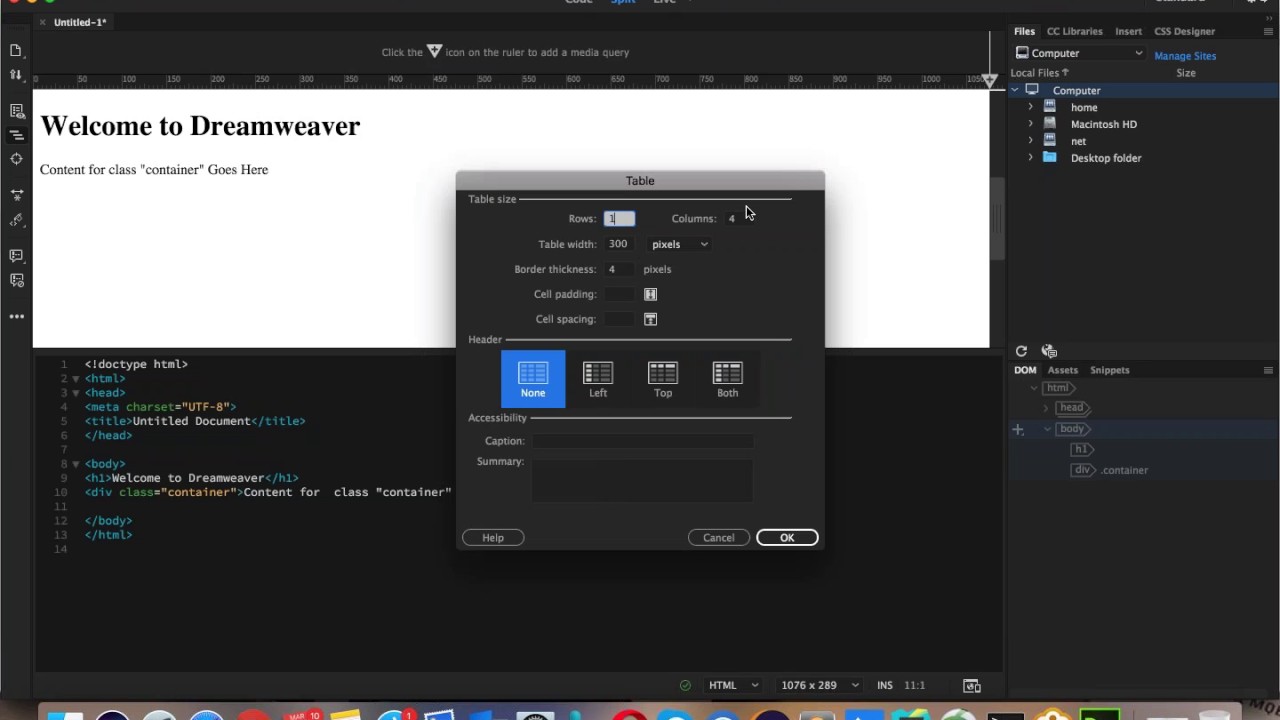1280x720 pixels.
Task: Switch to the DOM tab
Action: pyautogui.click(x=1025, y=370)
